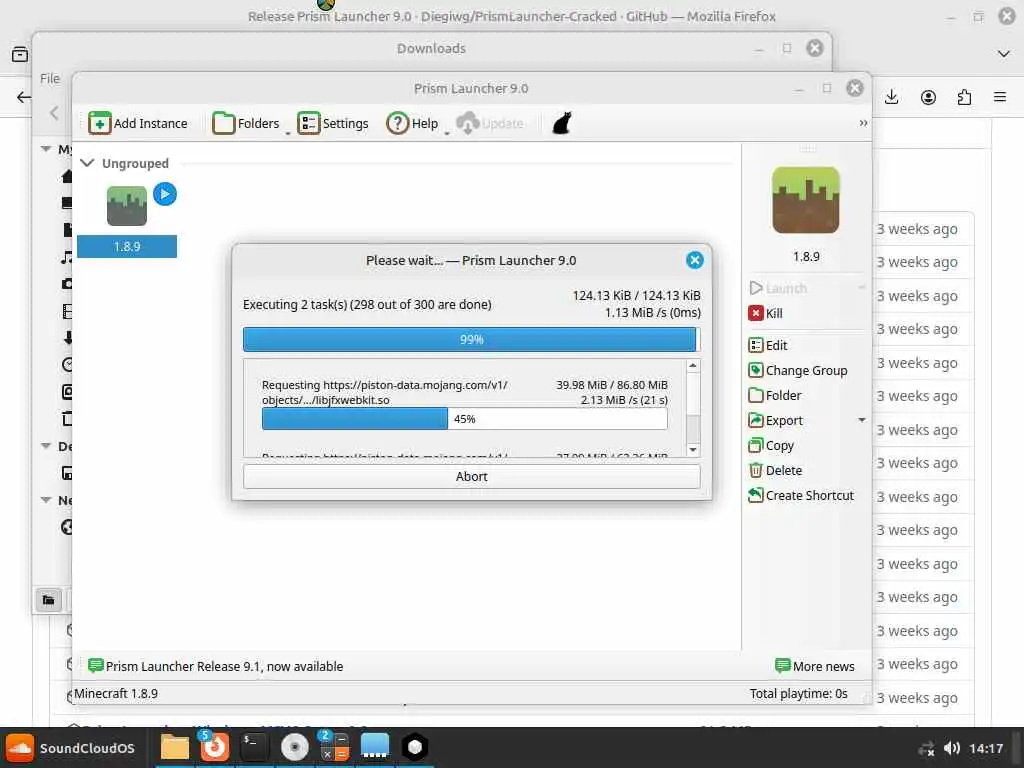Expand toolbar overflow chevron
Image resolution: width=1024 pixels, height=768 pixels.
863,123
